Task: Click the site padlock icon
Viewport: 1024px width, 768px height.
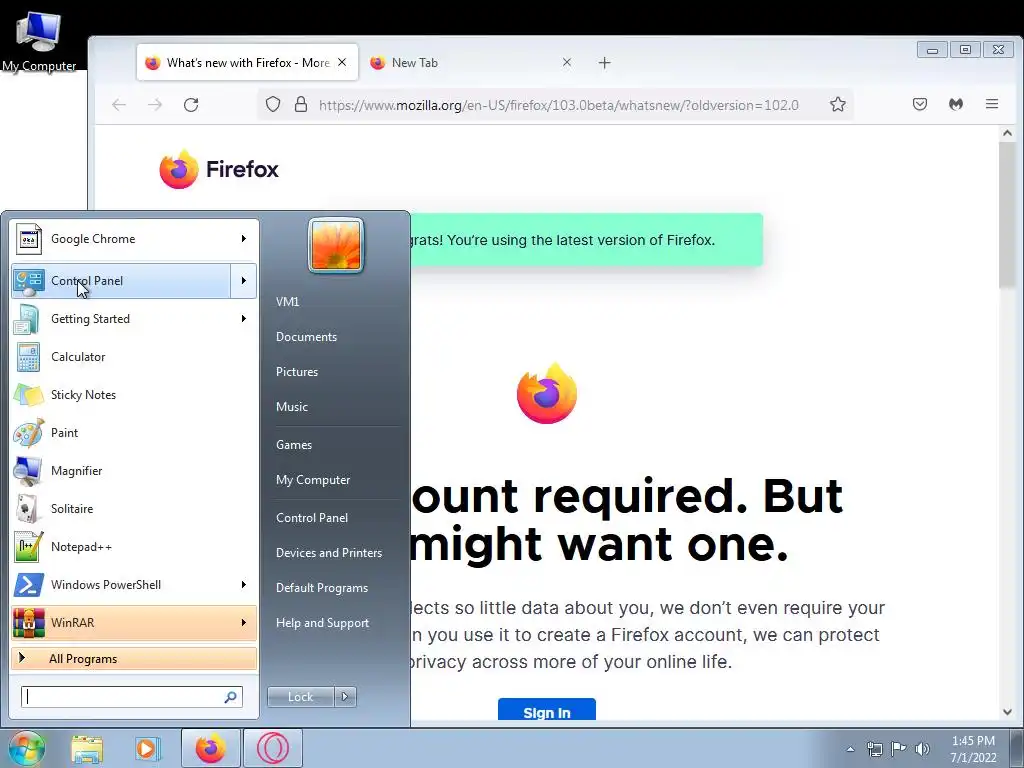Action: click(x=300, y=104)
